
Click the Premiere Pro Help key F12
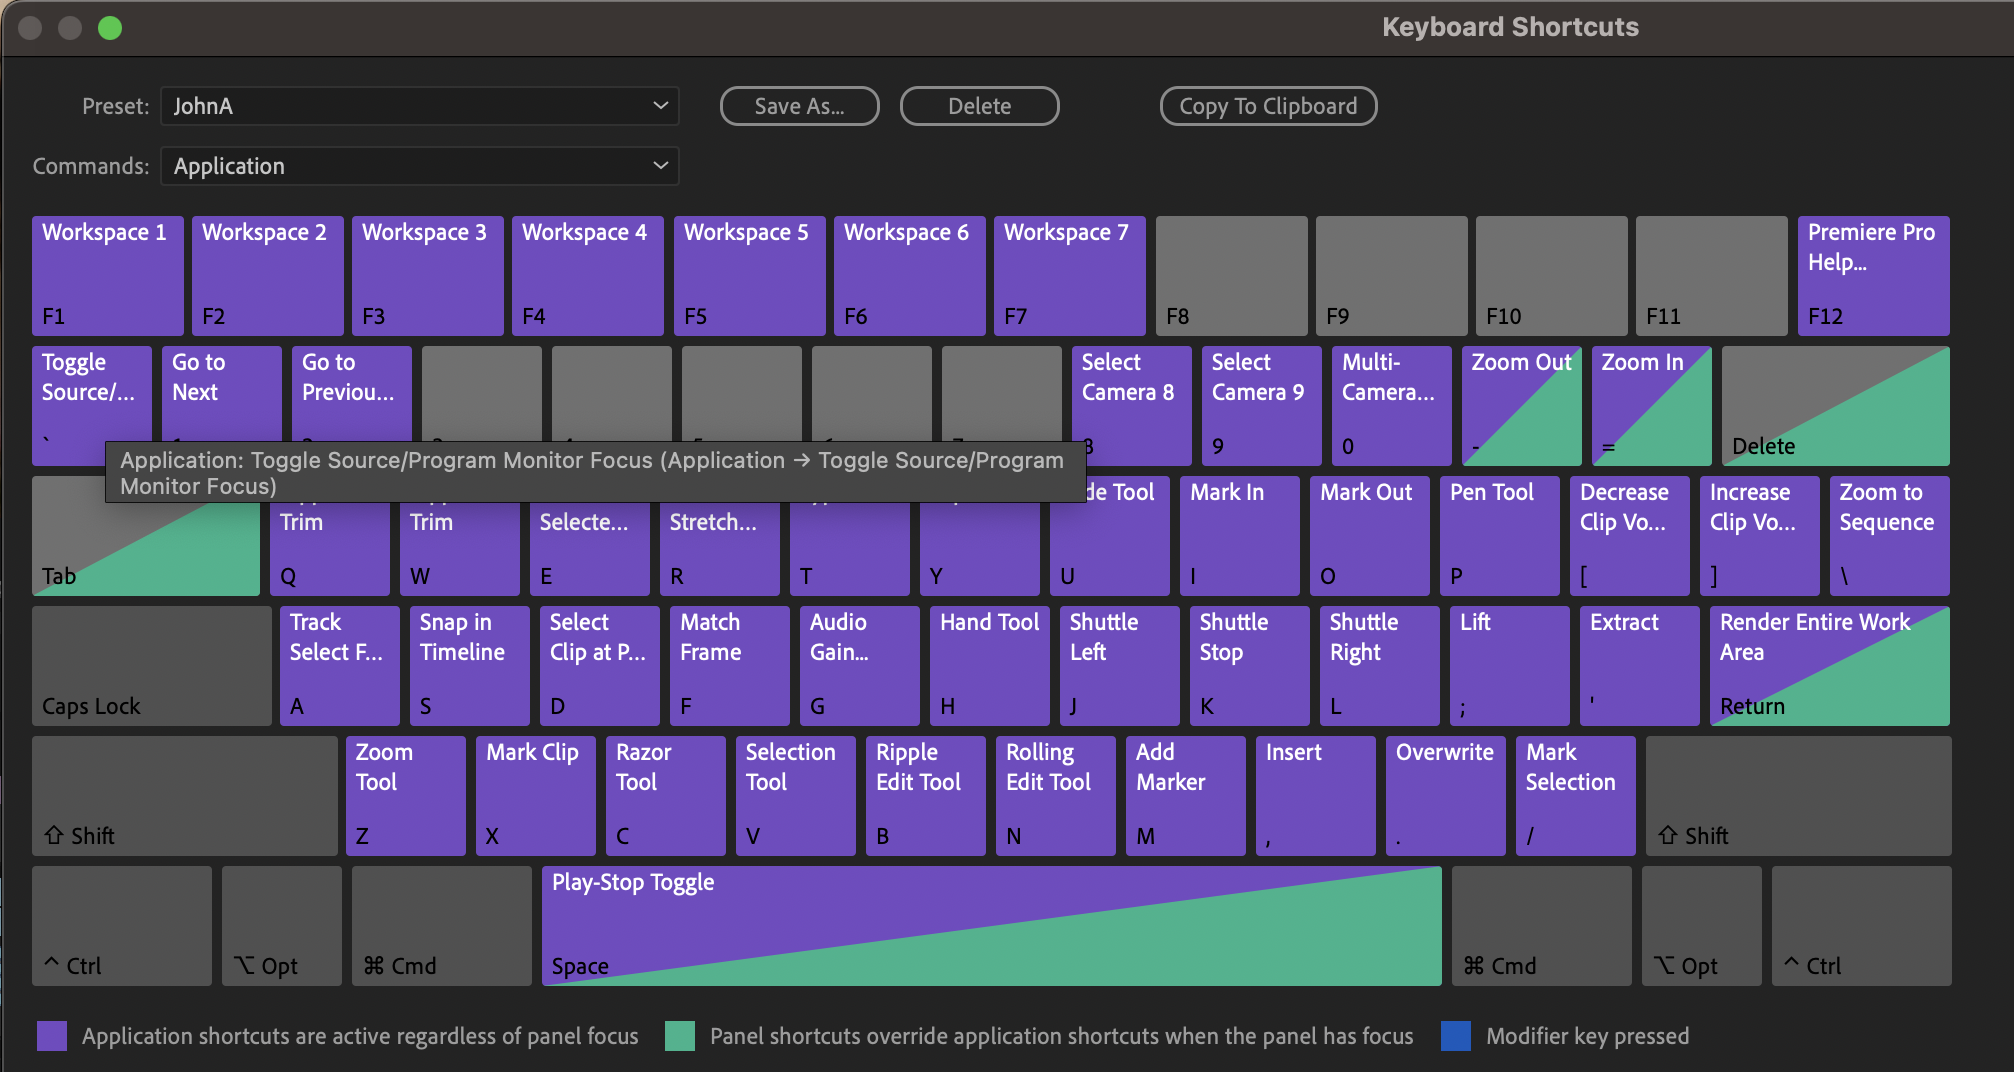pos(1872,276)
